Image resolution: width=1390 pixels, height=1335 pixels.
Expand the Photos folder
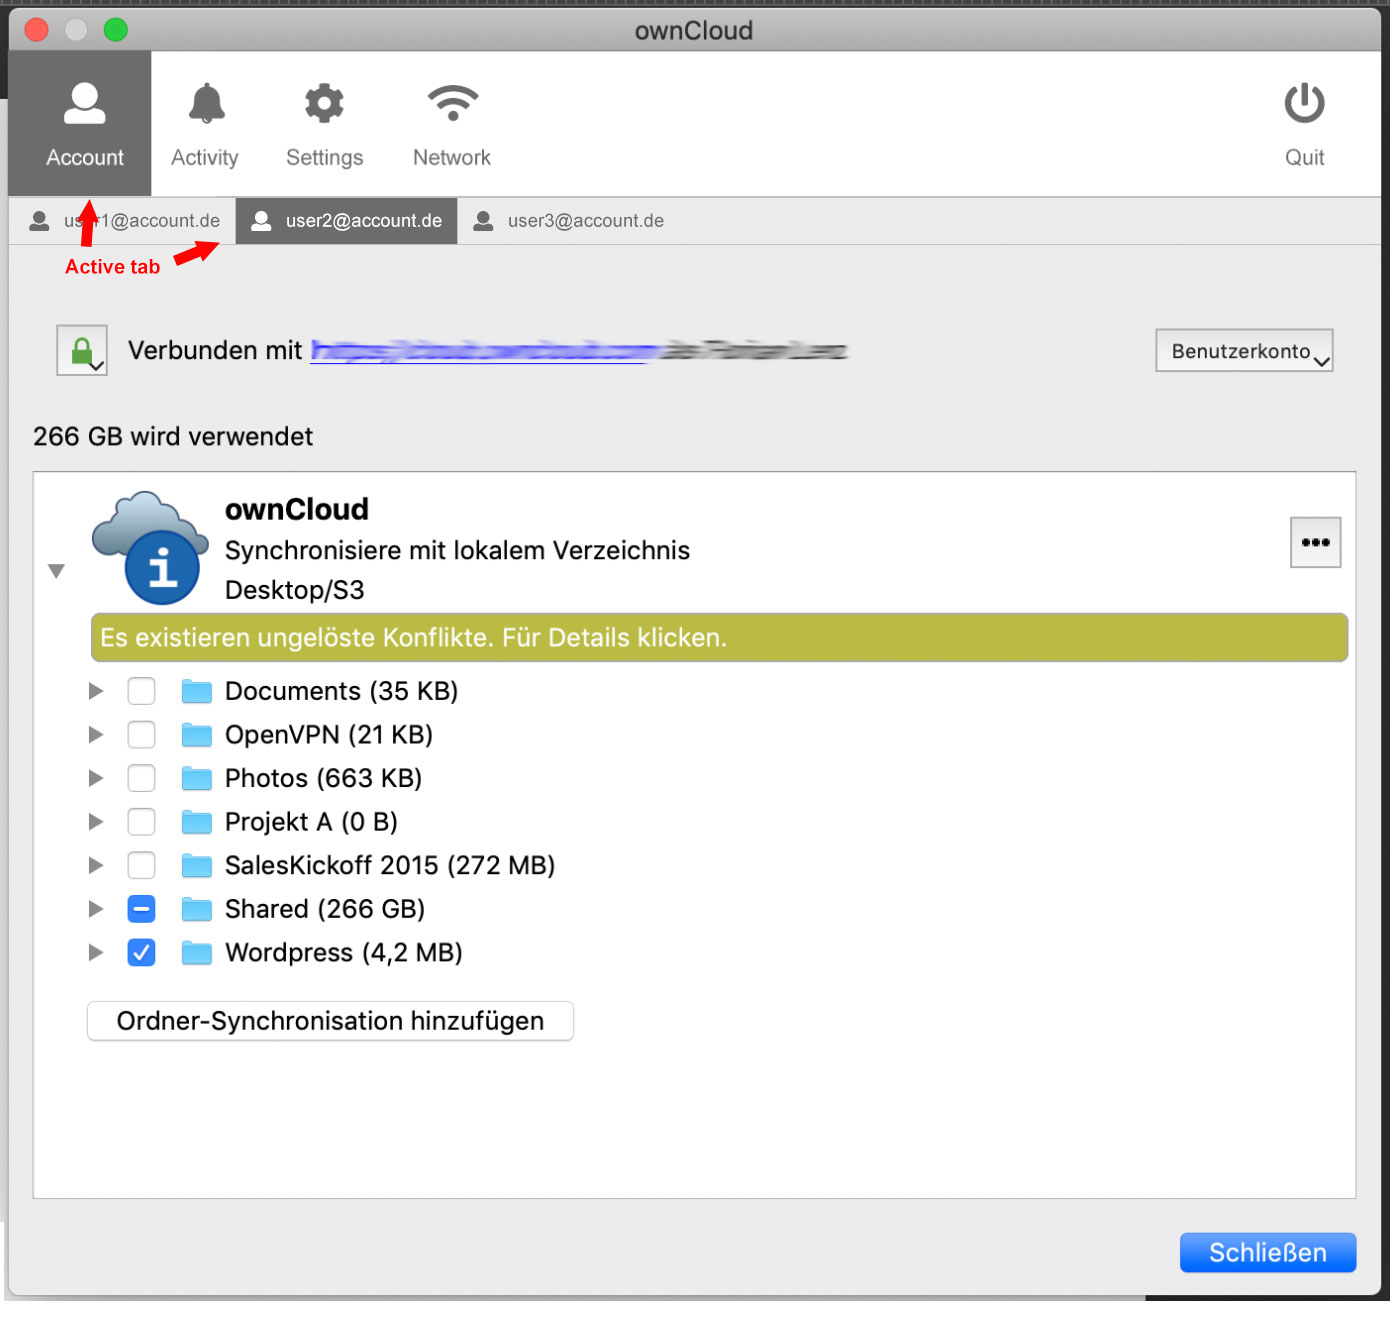pyautogui.click(x=96, y=778)
